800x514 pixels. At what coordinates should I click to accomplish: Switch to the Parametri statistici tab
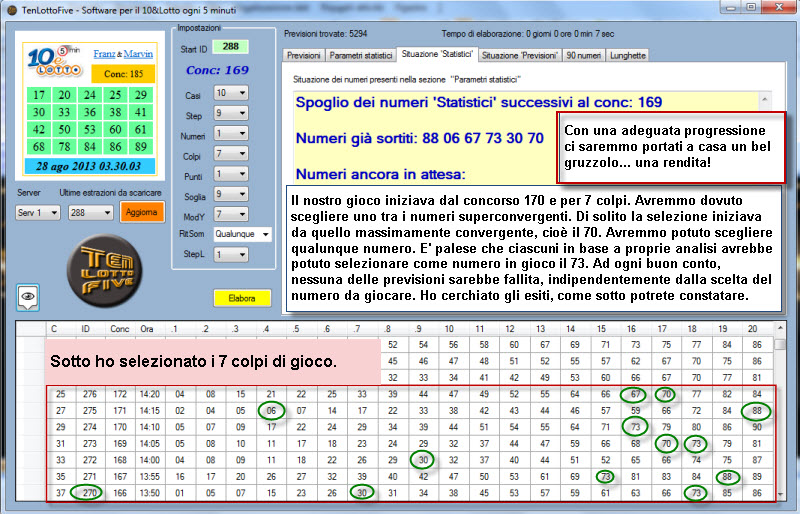click(x=361, y=55)
